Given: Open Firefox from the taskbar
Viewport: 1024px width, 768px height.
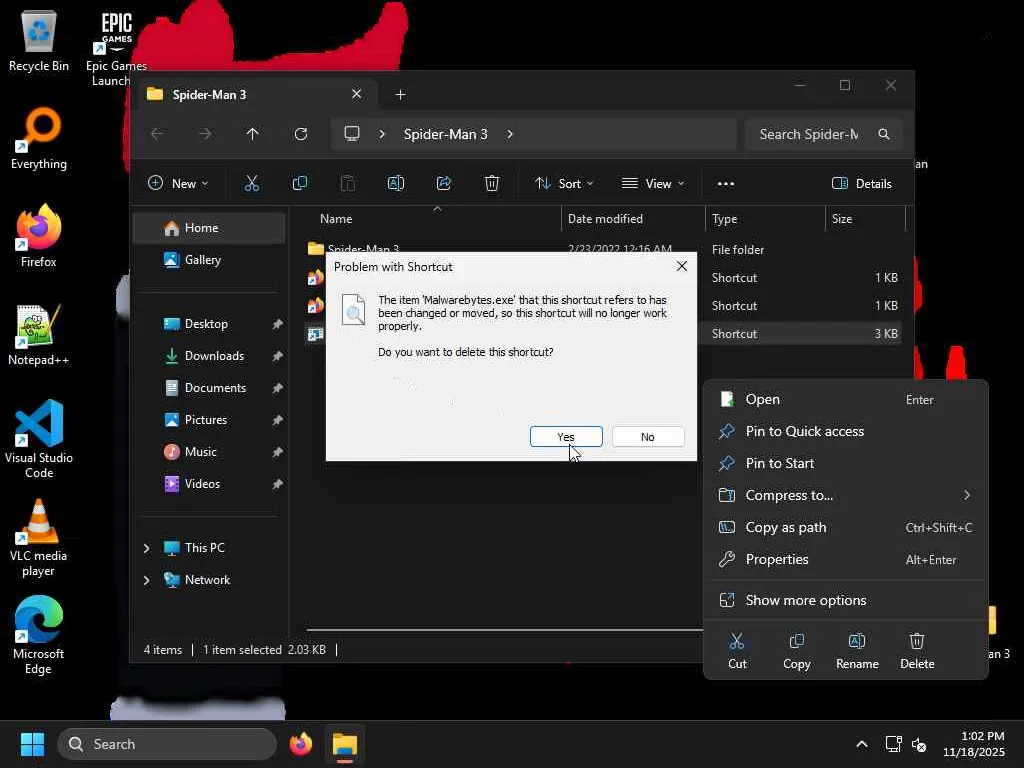Looking at the screenshot, I should 300,744.
